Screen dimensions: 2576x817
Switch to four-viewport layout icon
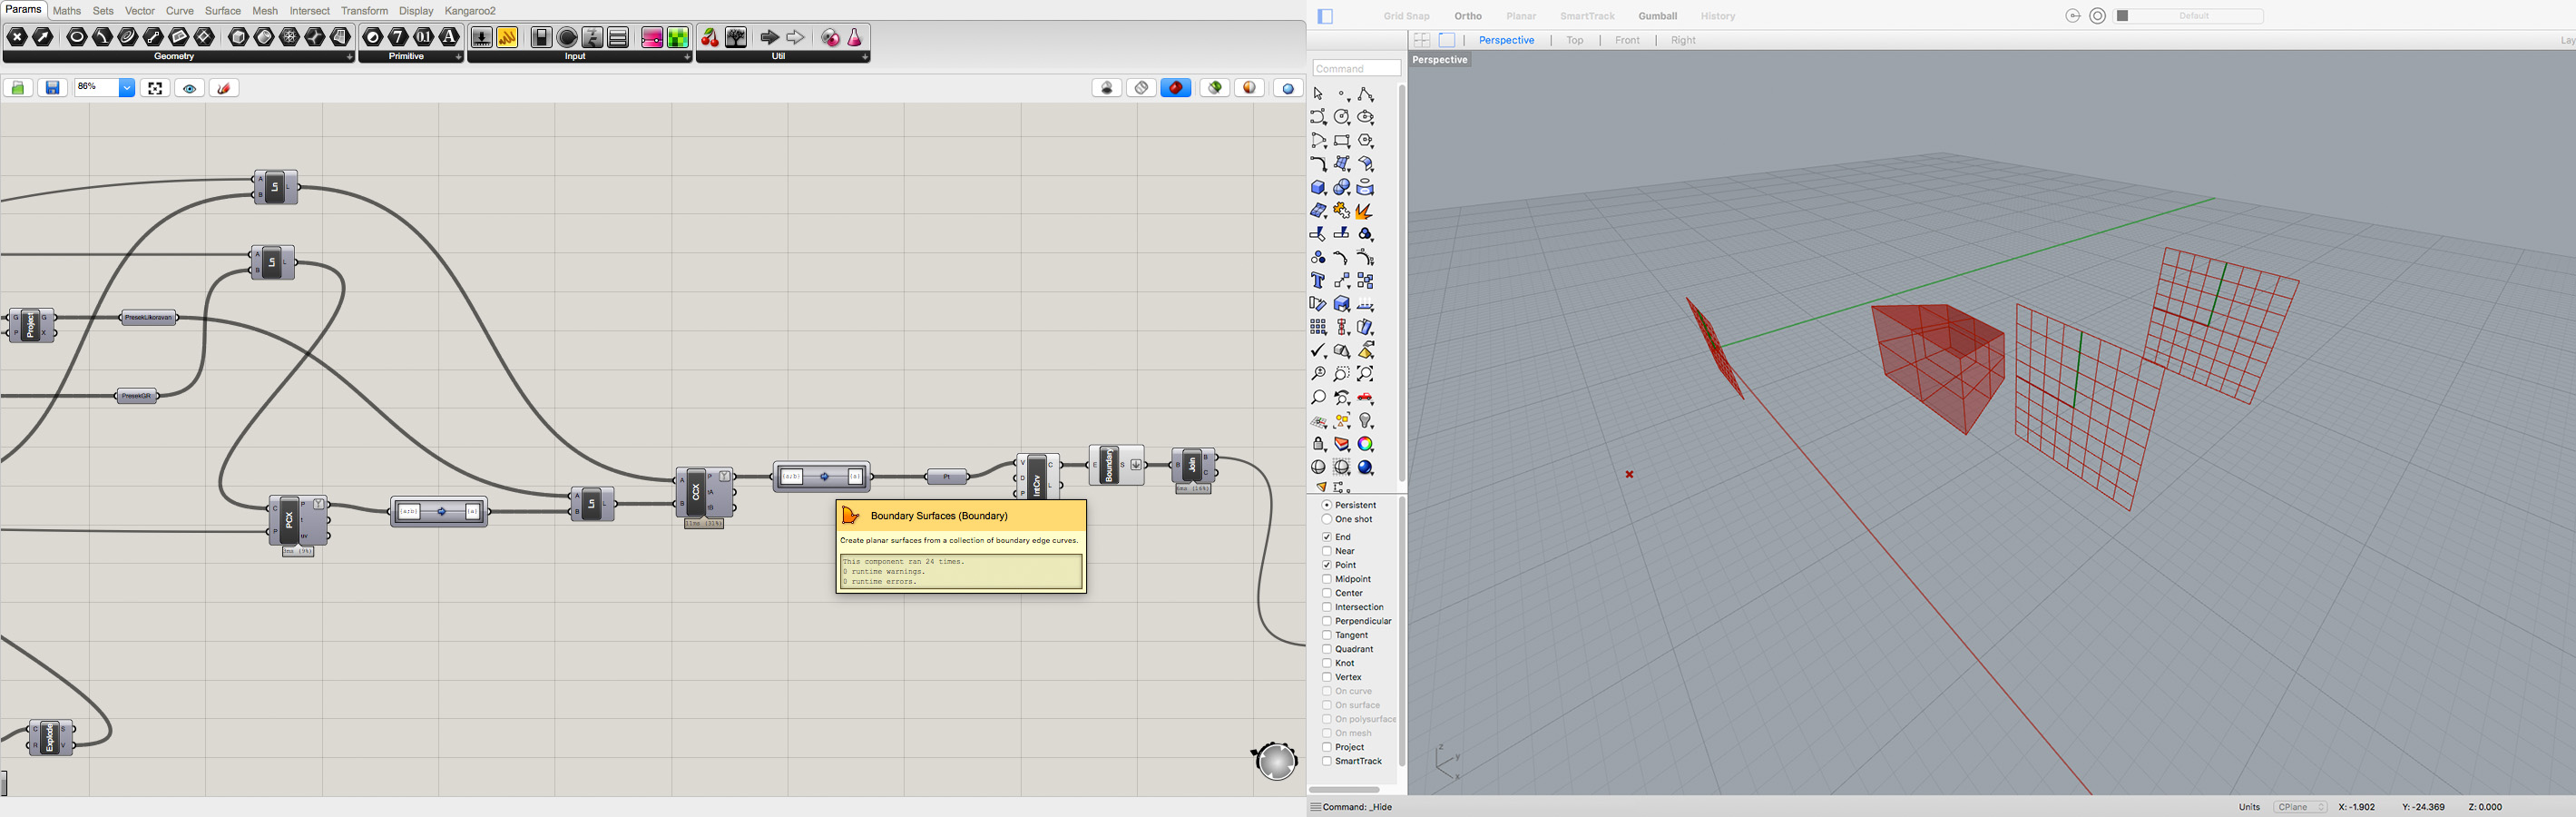(1421, 40)
